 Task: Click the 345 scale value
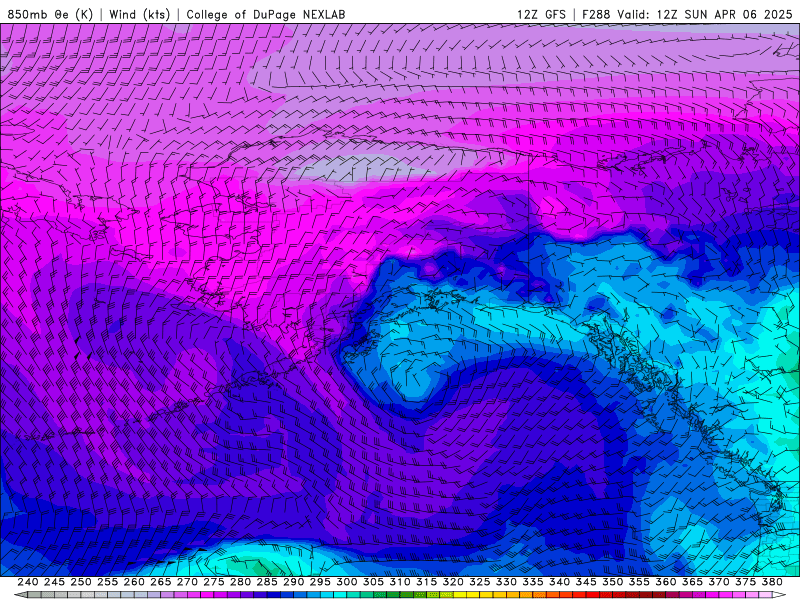586,582
